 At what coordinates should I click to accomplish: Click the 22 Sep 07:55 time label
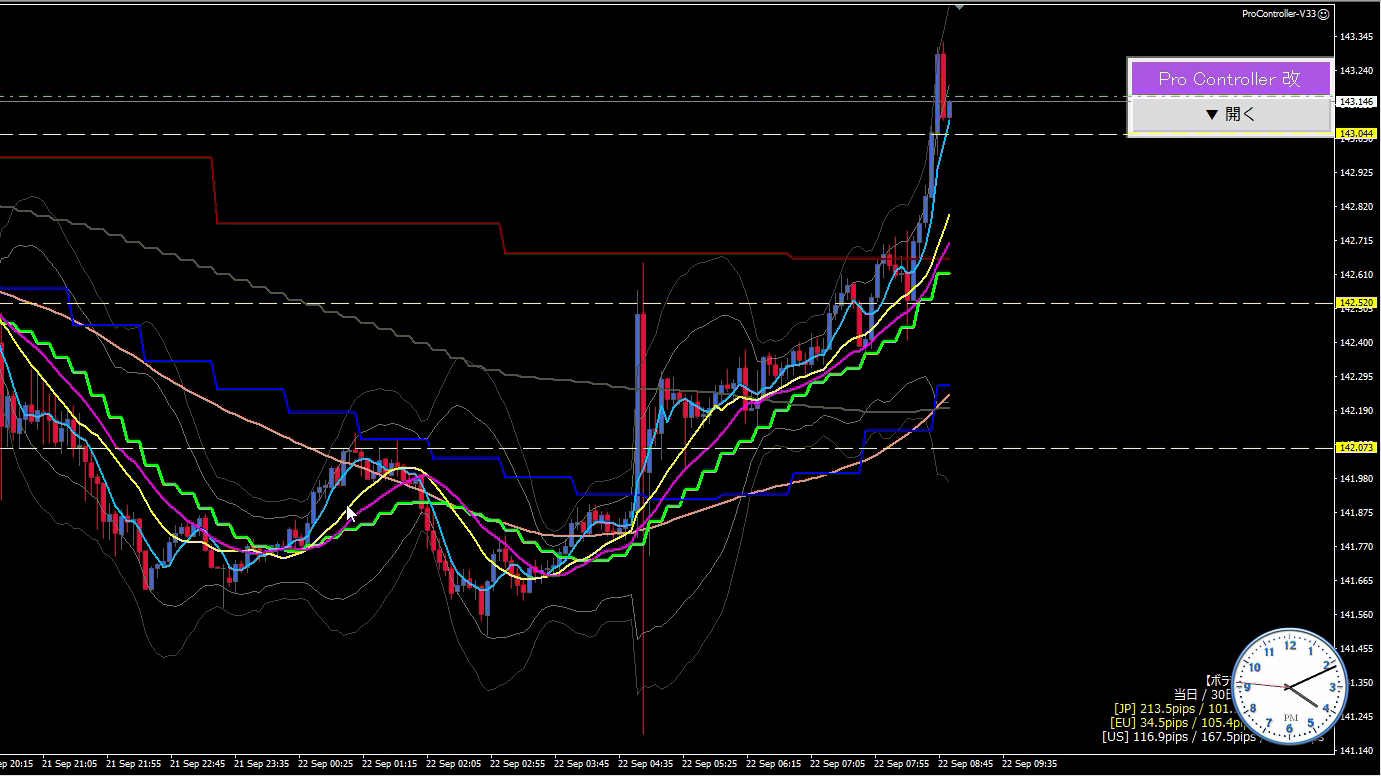901,764
